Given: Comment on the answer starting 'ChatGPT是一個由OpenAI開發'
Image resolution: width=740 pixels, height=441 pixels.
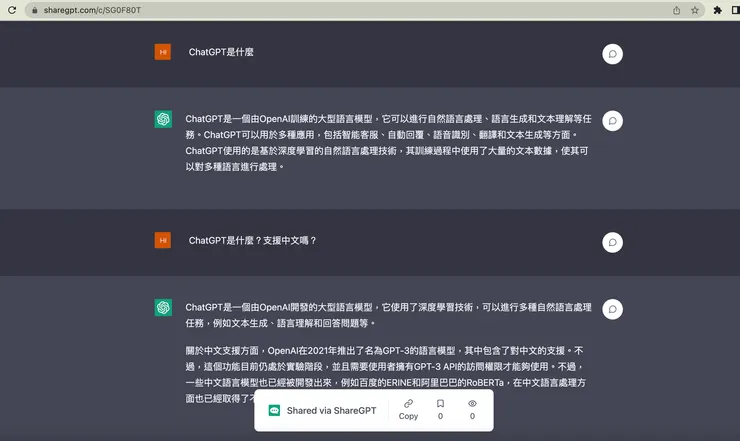Looking at the screenshot, I should [613, 309].
